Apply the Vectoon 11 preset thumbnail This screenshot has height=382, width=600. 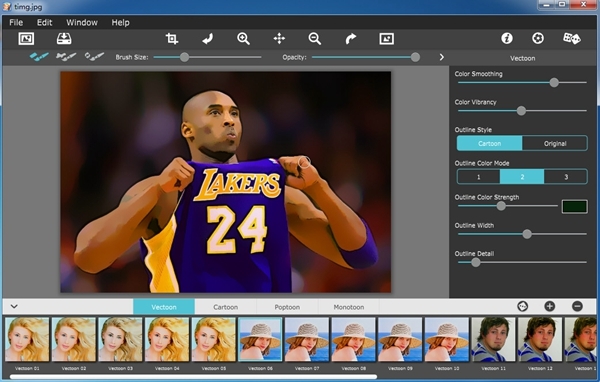click(x=494, y=340)
